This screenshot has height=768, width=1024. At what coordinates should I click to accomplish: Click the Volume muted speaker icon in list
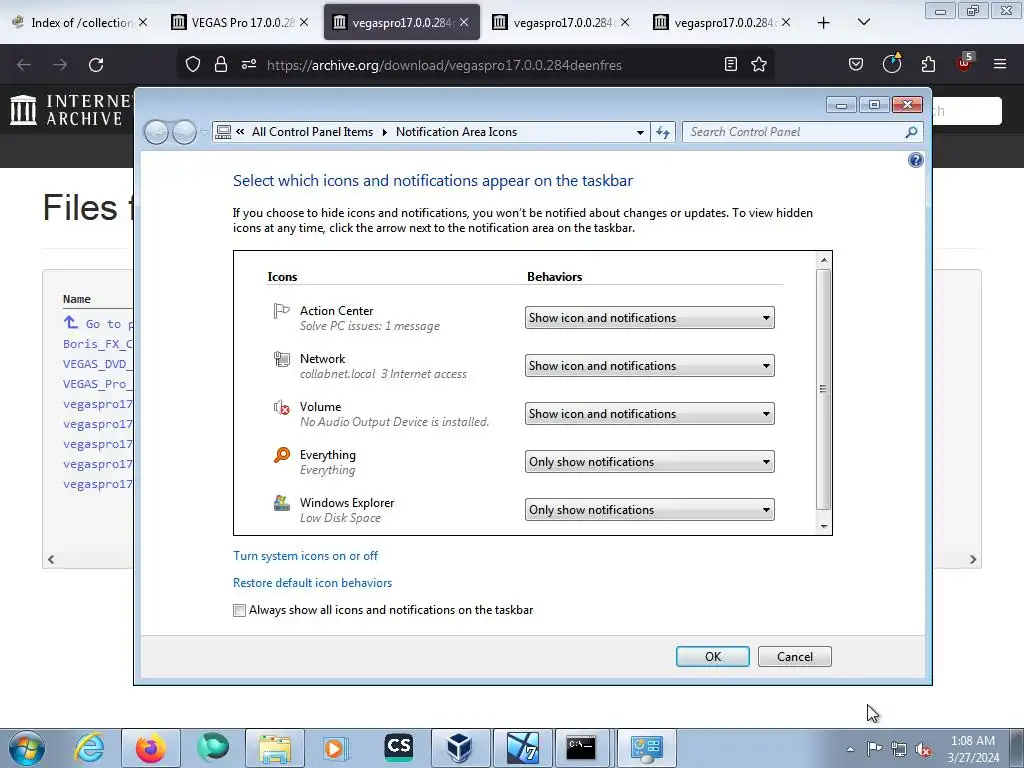(281, 408)
